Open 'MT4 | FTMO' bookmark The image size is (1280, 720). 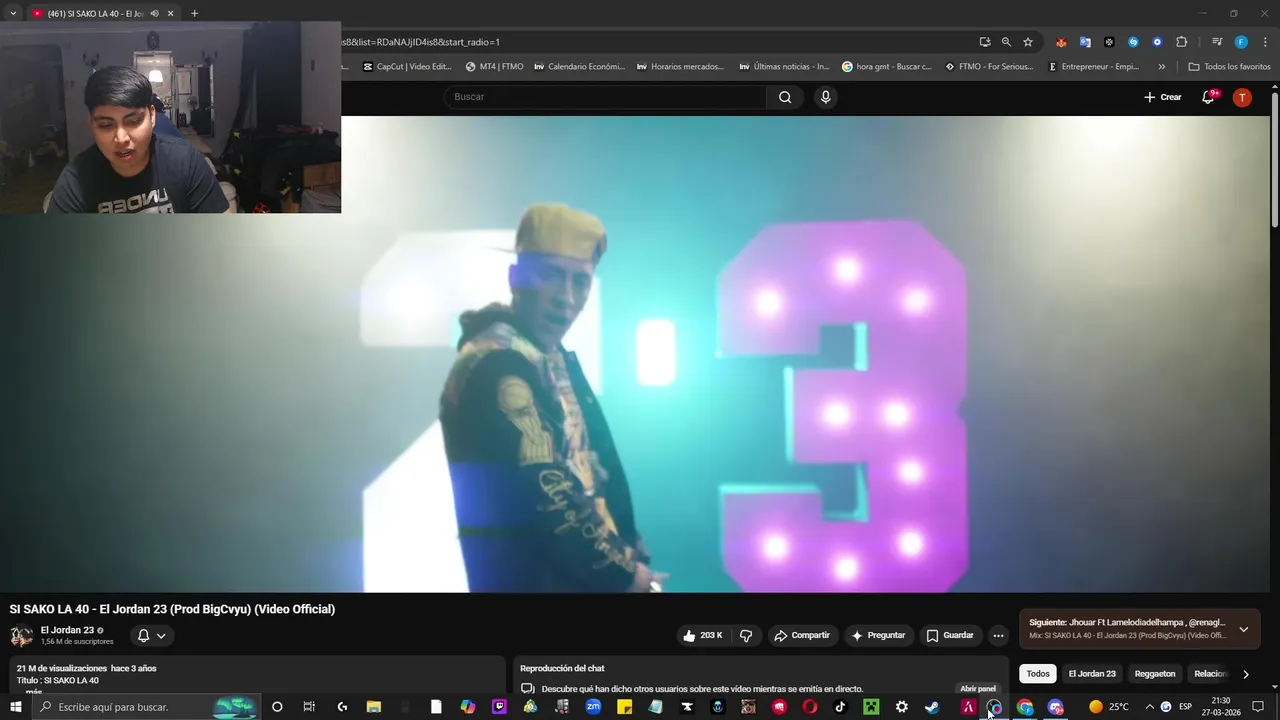click(x=494, y=67)
